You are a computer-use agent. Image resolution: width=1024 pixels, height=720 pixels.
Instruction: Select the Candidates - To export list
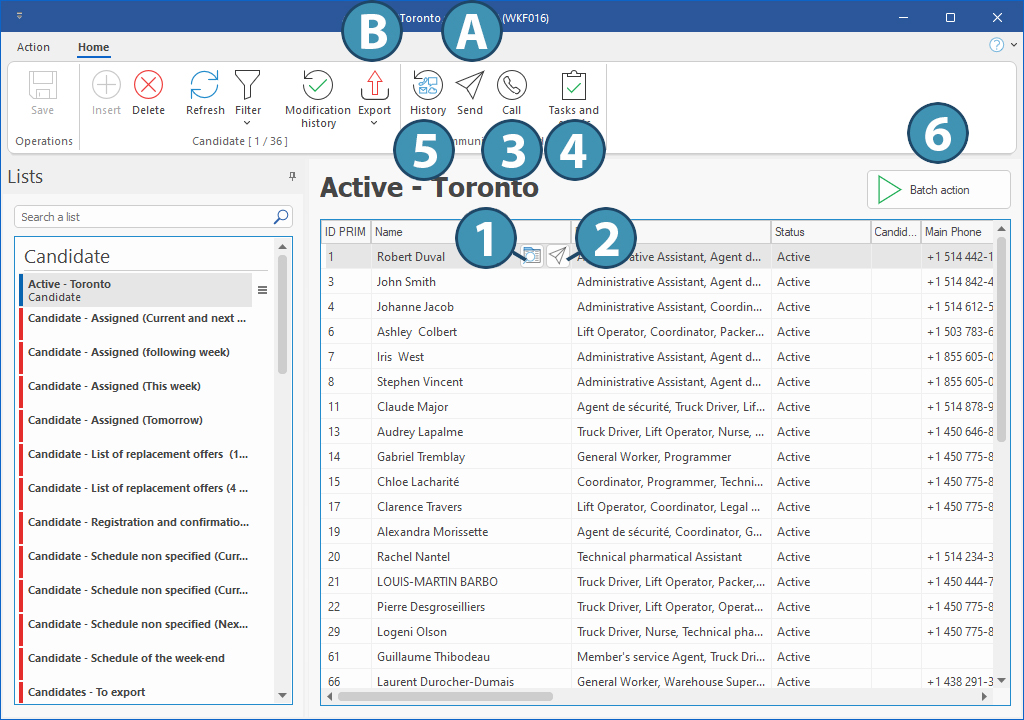click(87, 692)
